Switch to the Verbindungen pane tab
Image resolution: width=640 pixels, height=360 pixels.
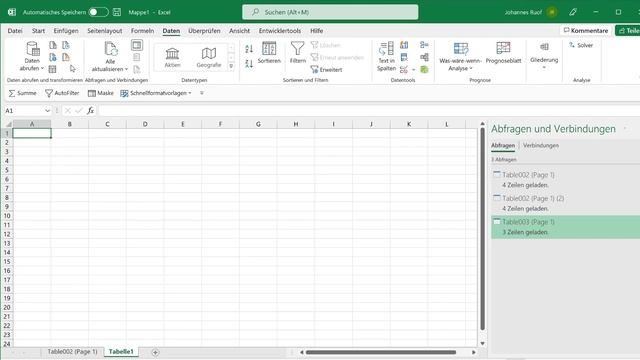coord(540,145)
